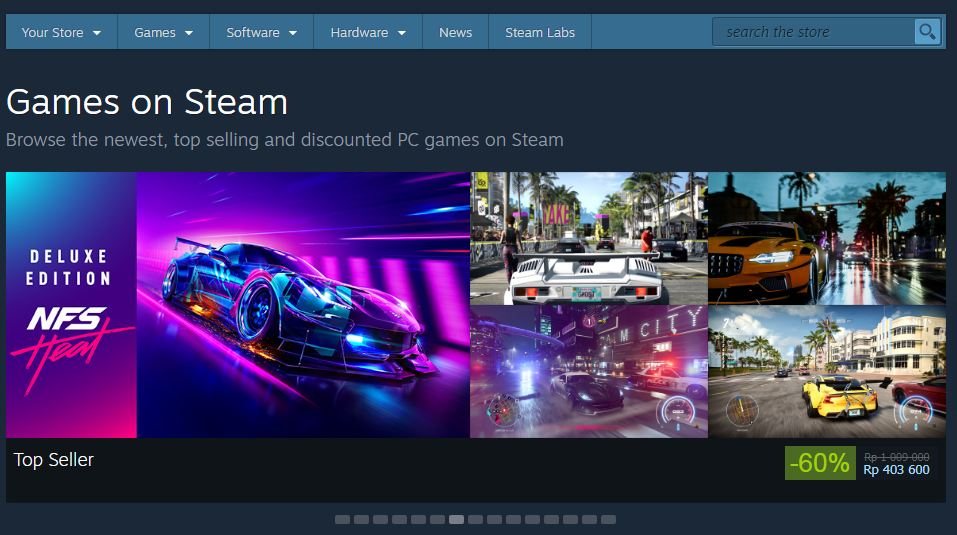Viewport: 957px width, 535px height.
Task: Click the DELUXE EDITION text on banner
Action: pos(68,267)
